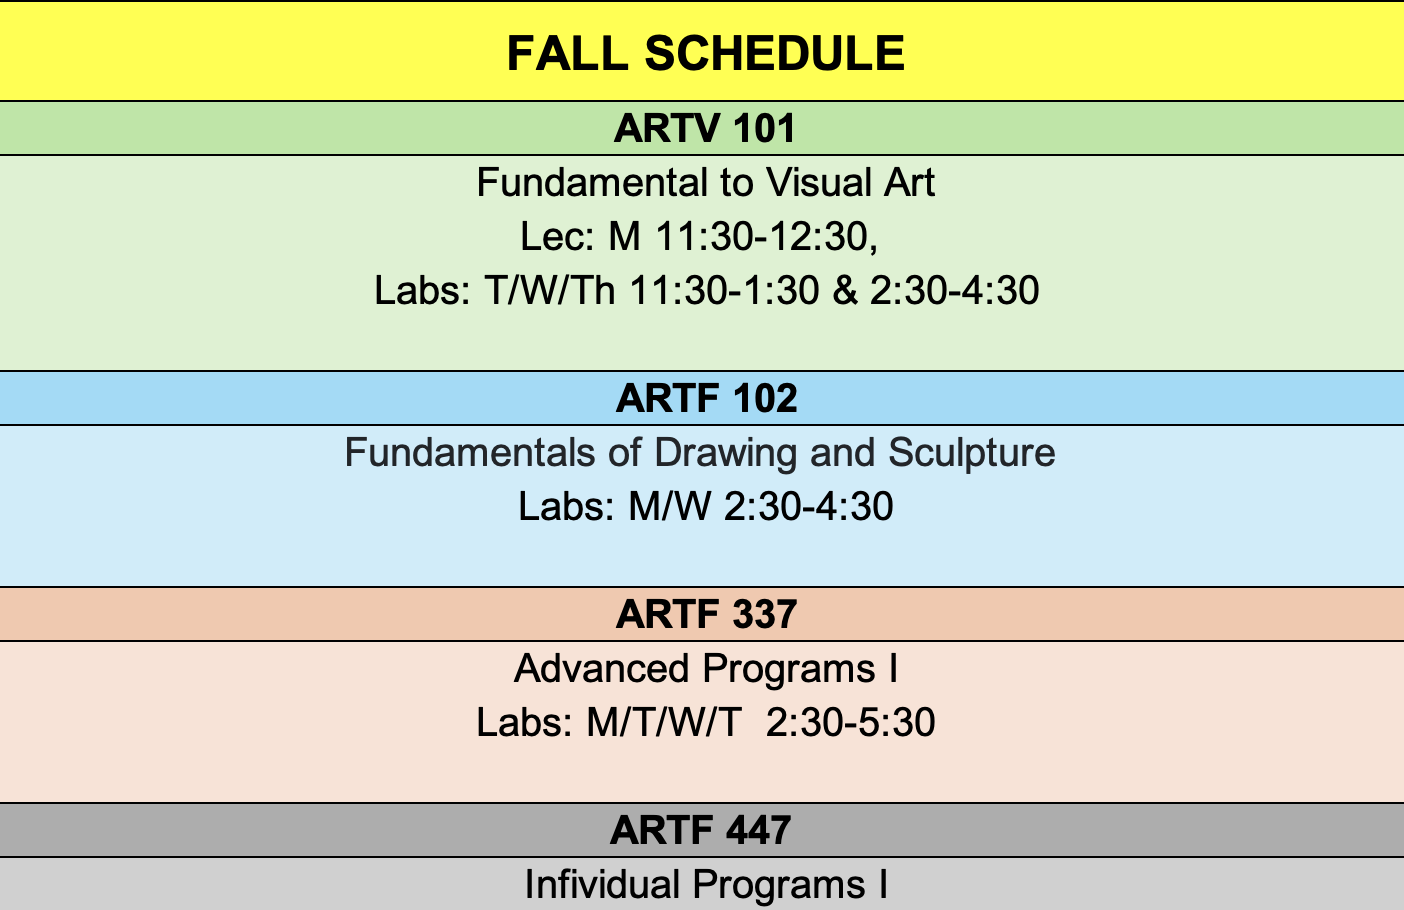Click Fundamentals of Drawing and Sculpture title
The height and width of the screenshot is (910, 1404).
tap(699, 453)
